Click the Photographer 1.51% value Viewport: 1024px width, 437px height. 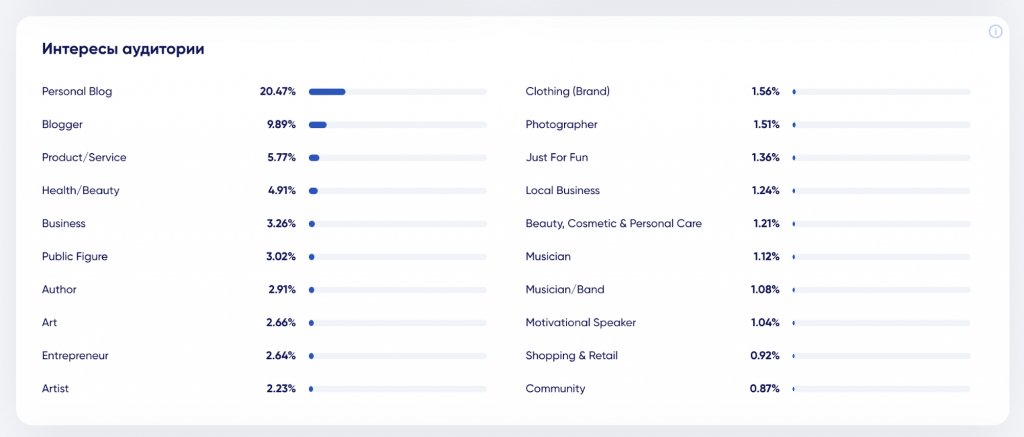[x=765, y=125]
